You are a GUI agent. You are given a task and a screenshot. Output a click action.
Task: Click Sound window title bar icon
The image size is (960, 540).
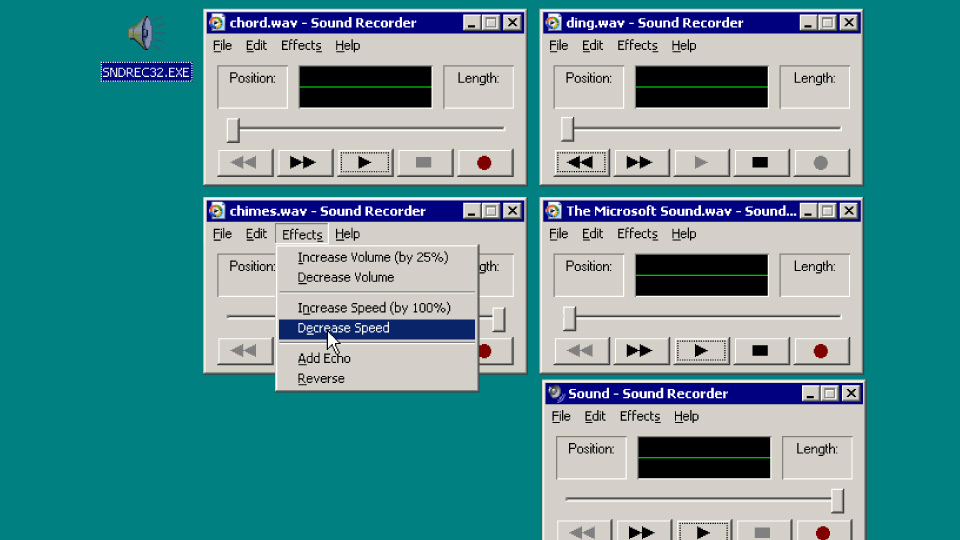(x=555, y=393)
